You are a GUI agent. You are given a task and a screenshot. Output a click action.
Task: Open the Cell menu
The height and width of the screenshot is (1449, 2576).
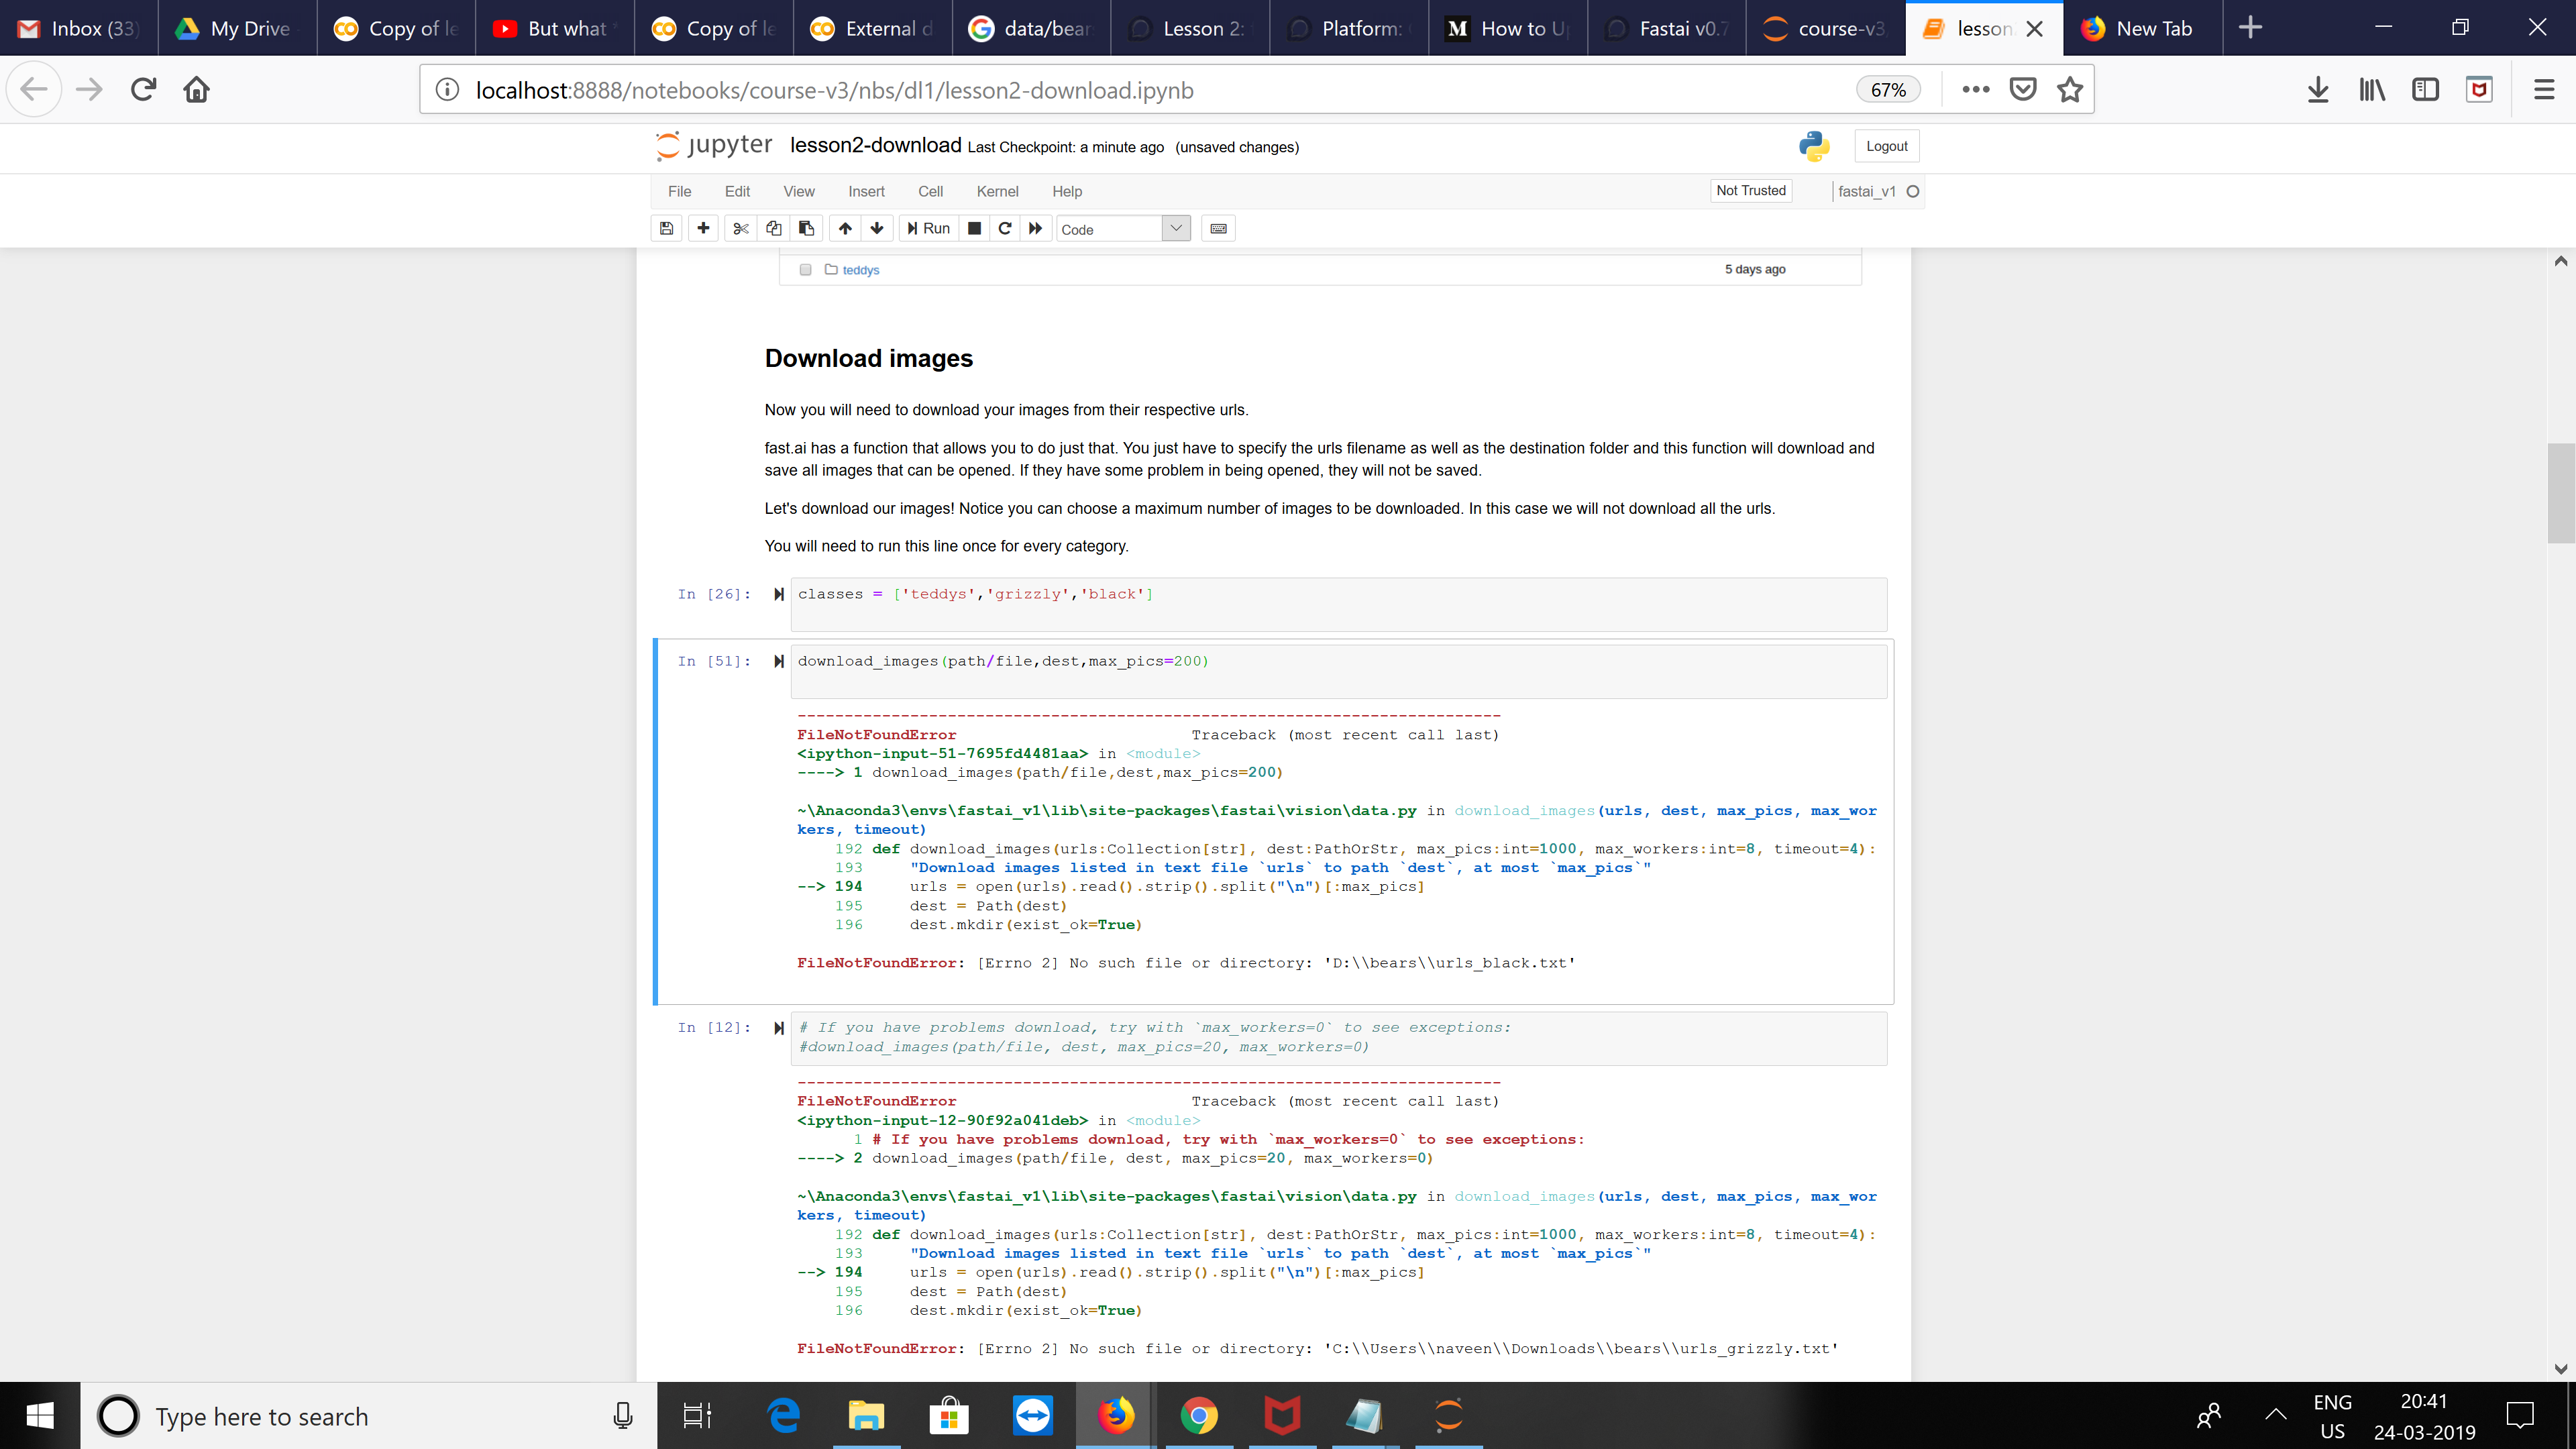[930, 191]
